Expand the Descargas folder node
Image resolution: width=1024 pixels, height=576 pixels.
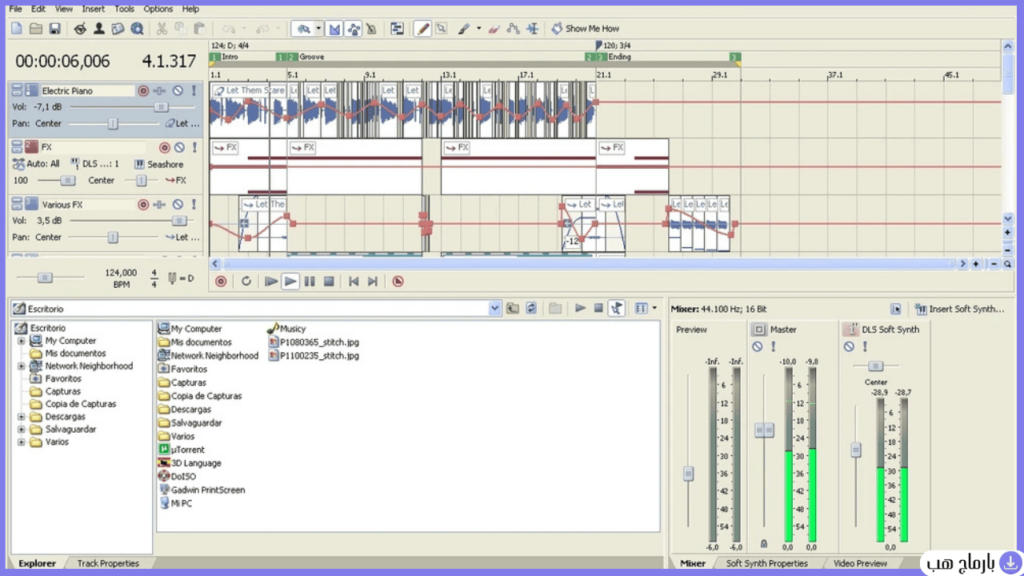pos(22,417)
